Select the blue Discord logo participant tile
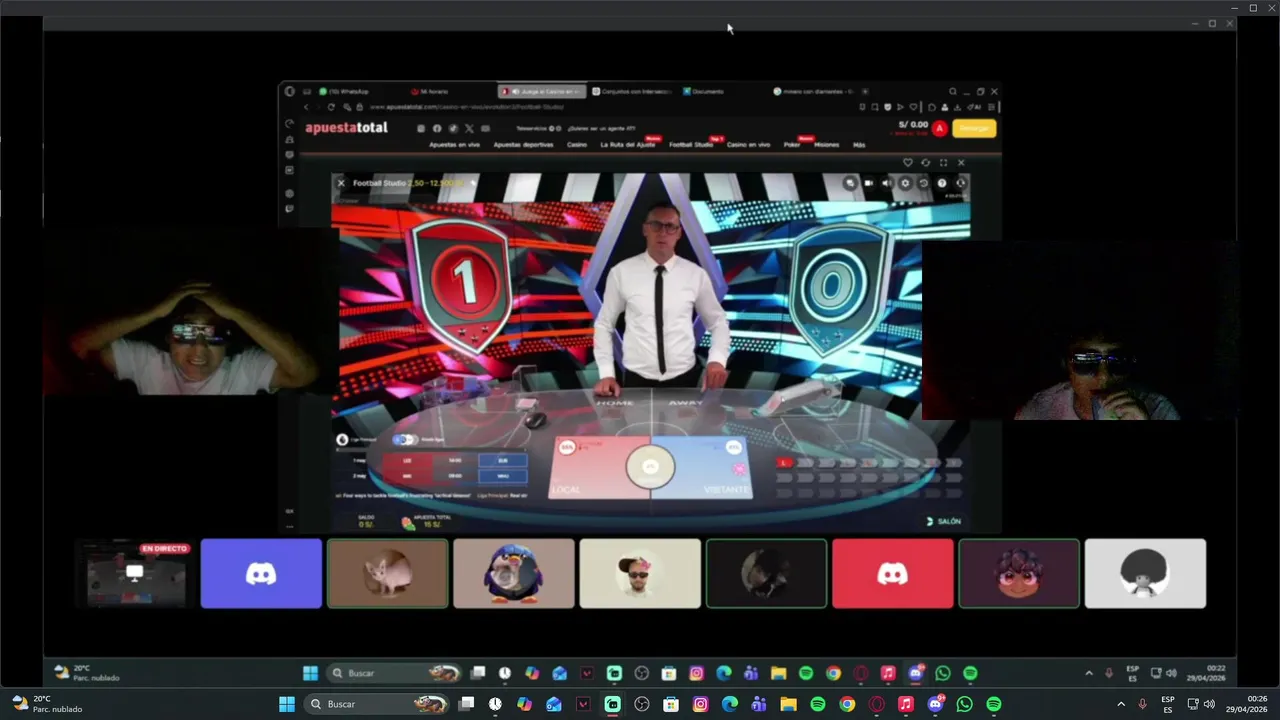Screen dimensions: 1280x720 [x=261, y=574]
